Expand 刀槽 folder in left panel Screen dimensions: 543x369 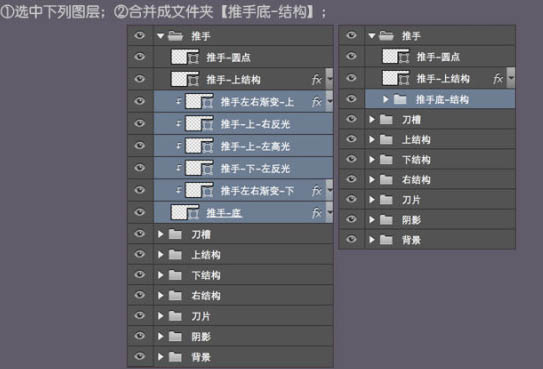pos(160,234)
